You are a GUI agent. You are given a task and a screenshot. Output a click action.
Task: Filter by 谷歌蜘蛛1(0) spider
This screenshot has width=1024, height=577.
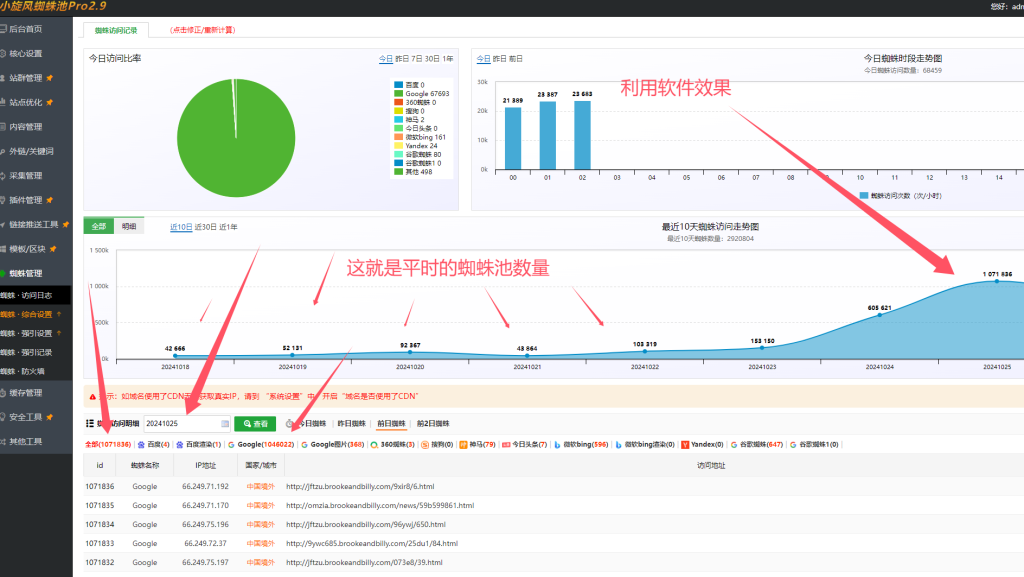click(x=814, y=444)
